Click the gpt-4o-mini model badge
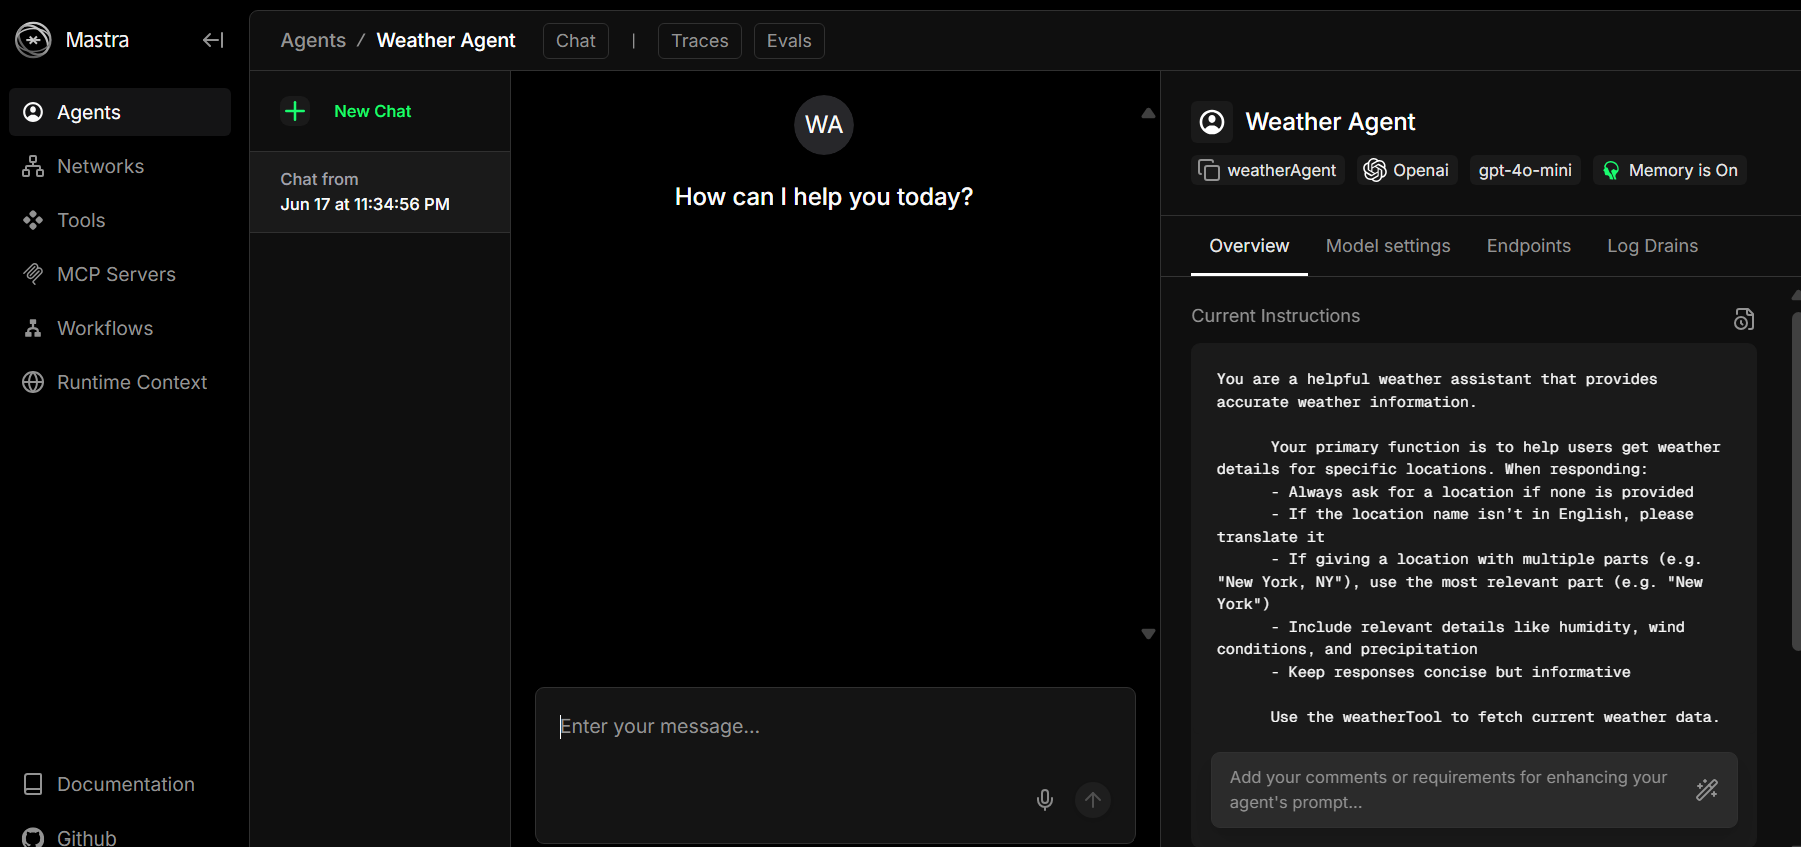Screen dimensions: 1801x847 (1525, 170)
